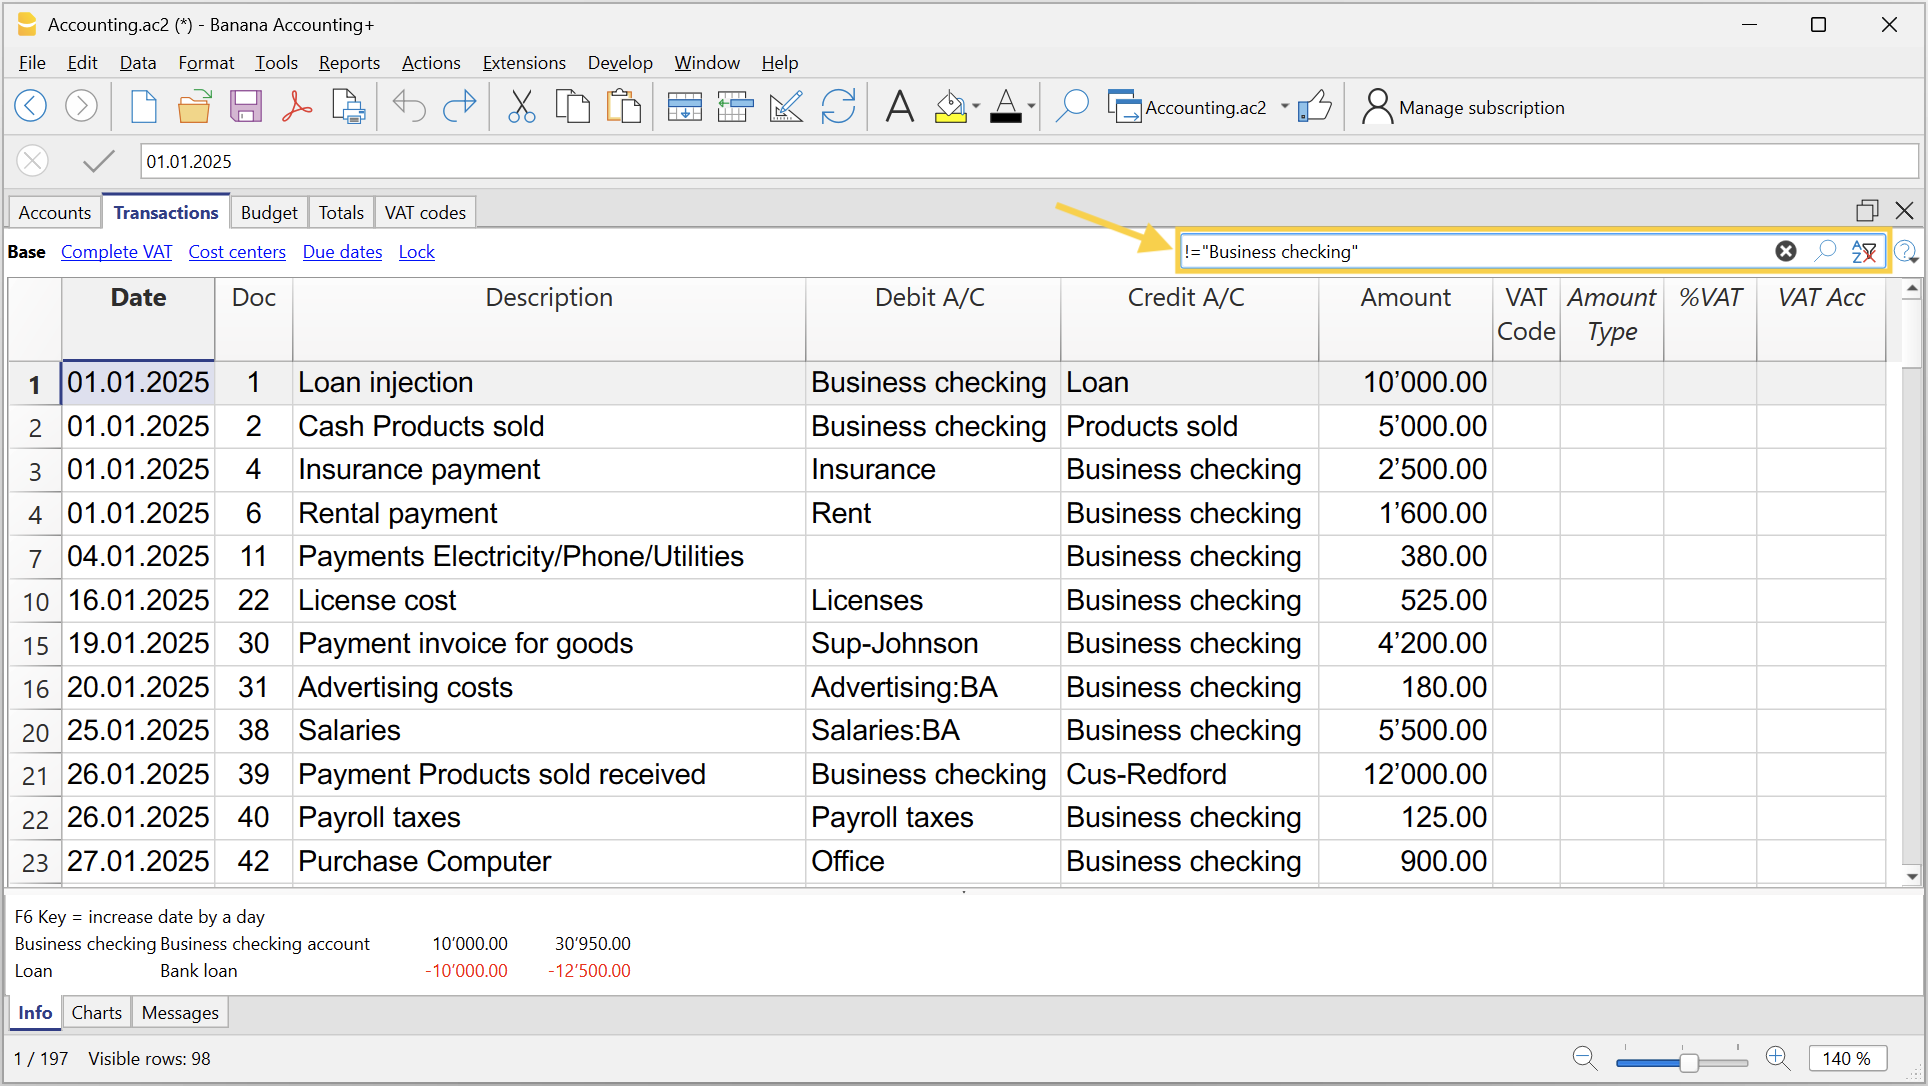The height and width of the screenshot is (1086, 1928).
Task: Expand the text color dropdown arrow
Action: click(x=1031, y=106)
